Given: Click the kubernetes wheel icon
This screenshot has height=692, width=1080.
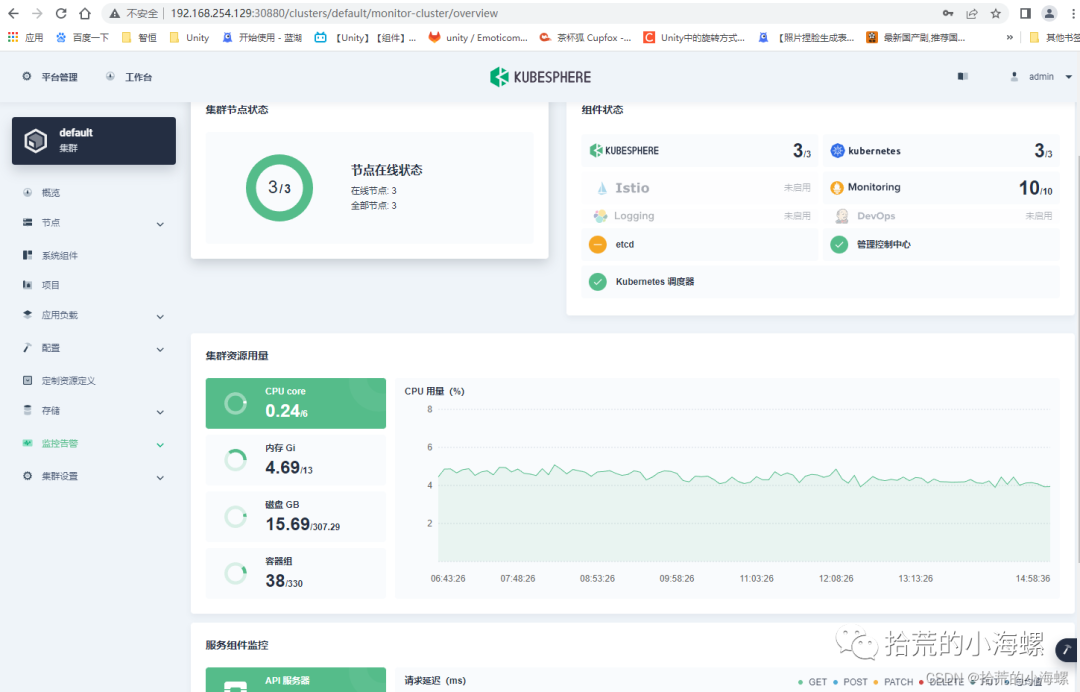Looking at the screenshot, I should 838,151.
